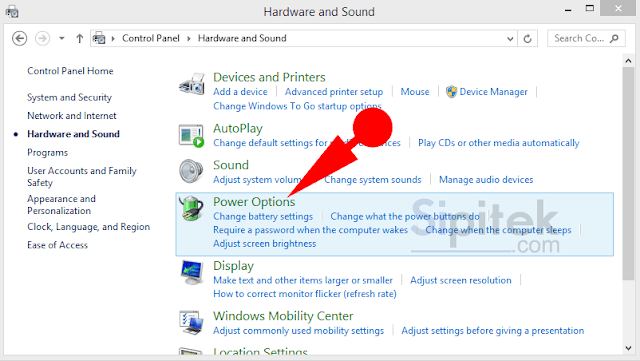Change Windows To Go startup options
Viewport: 640px width, 361px height.
coord(297,106)
